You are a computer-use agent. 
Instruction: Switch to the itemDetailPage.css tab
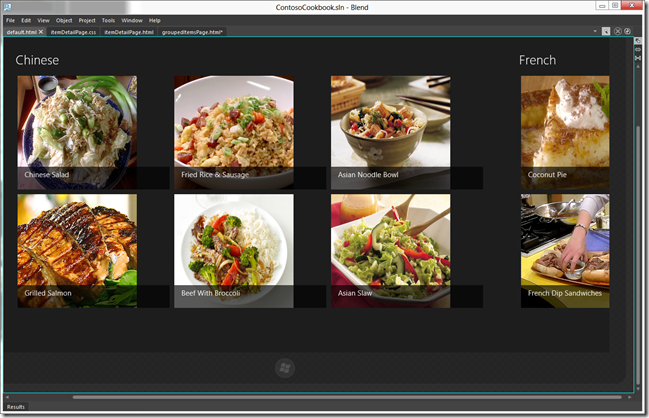point(73,32)
